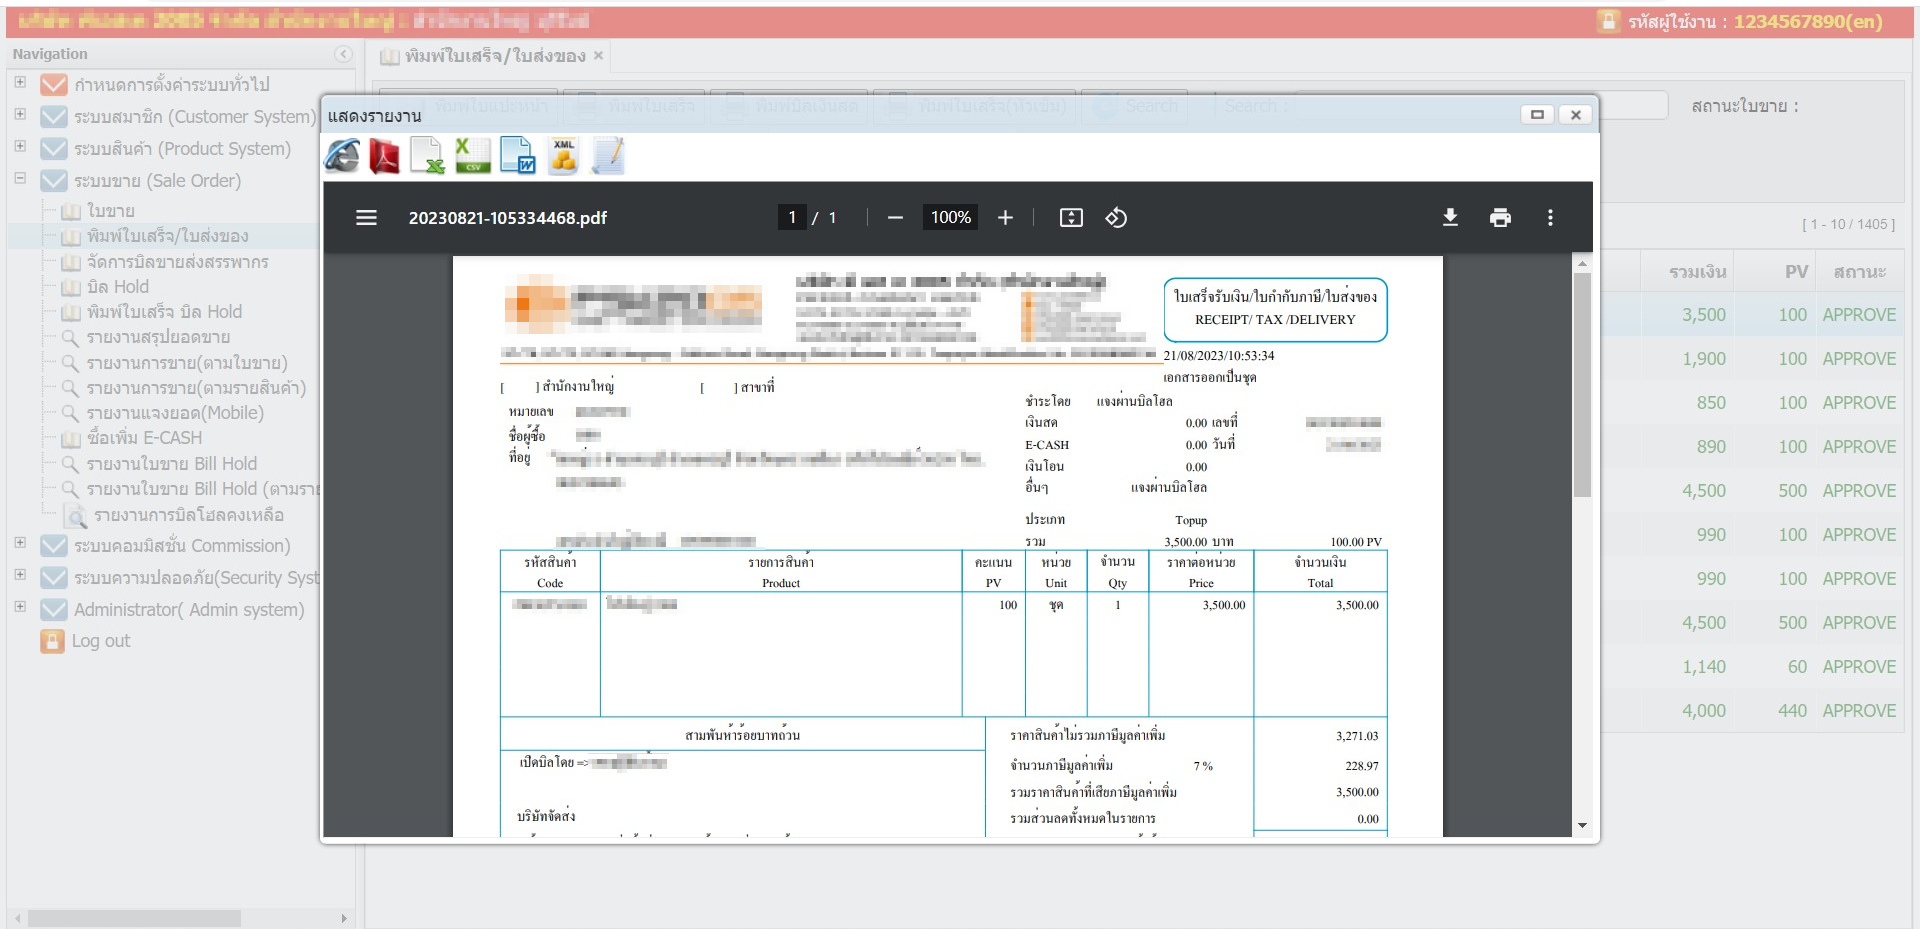The width and height of the screenshot is (1920, 929).
Task: Export report as XML file
Action: click(563, 157)
